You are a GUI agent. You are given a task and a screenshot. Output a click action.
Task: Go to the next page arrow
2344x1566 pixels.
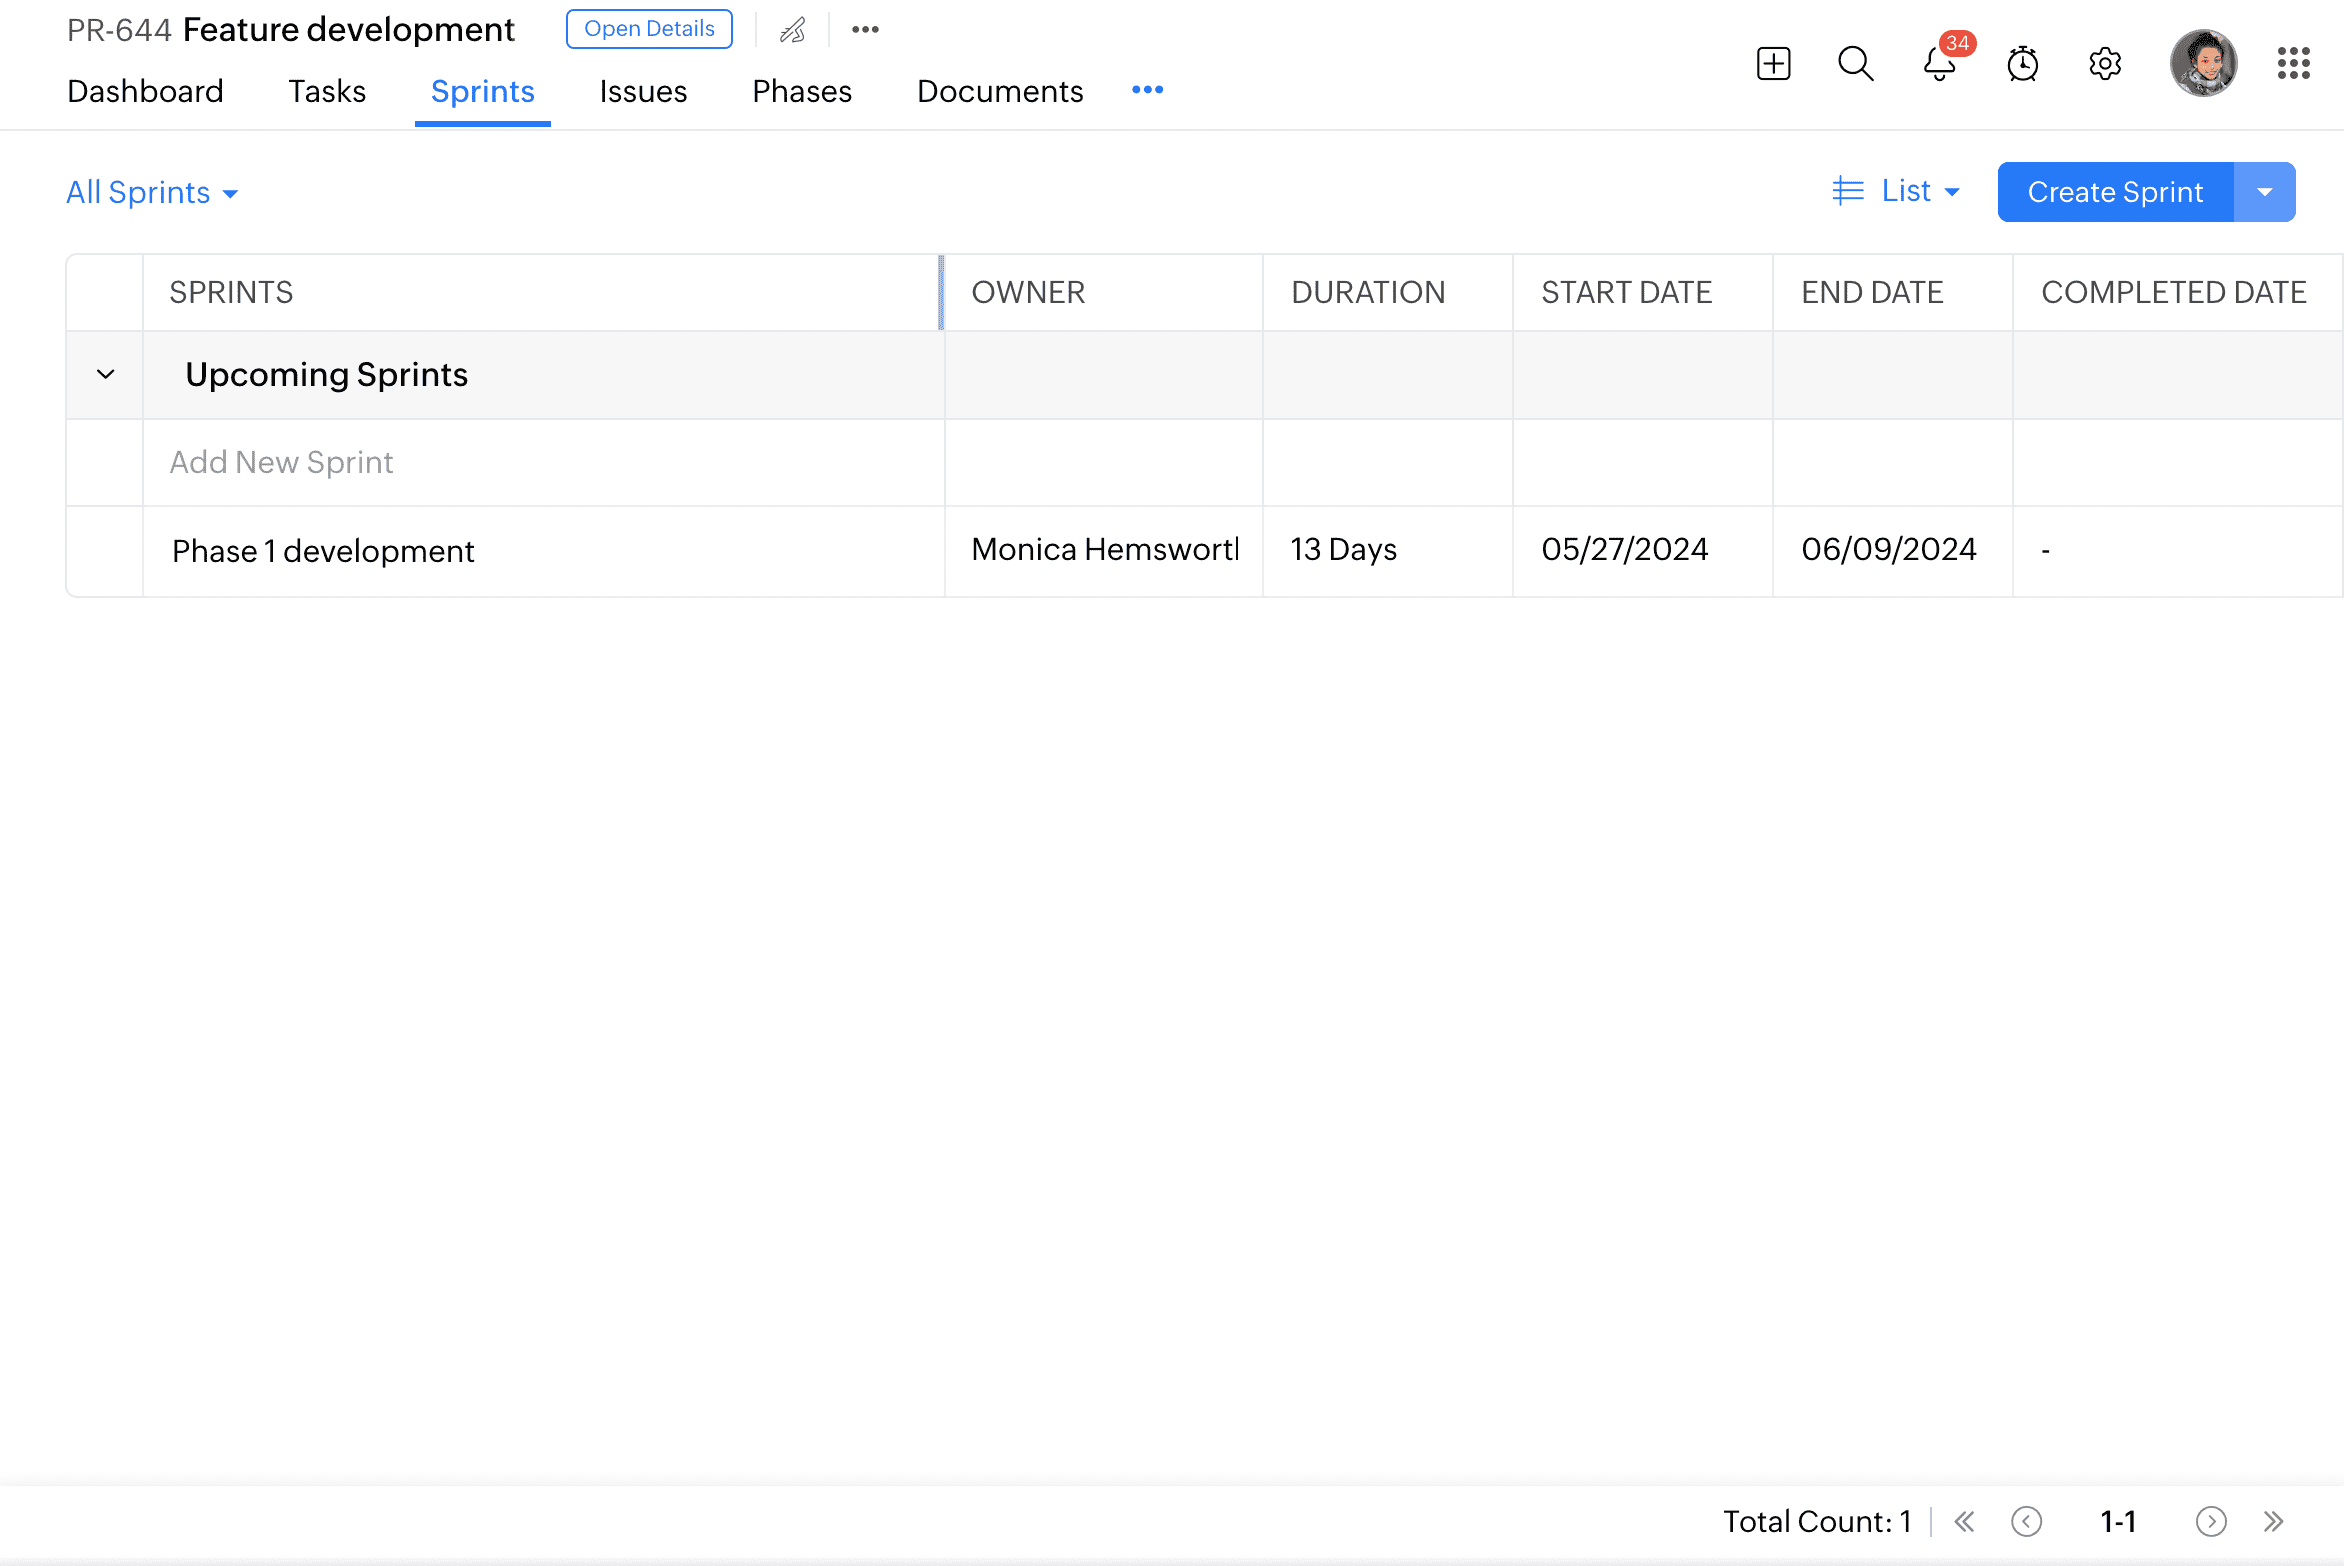click(x=2210, y=1521)
